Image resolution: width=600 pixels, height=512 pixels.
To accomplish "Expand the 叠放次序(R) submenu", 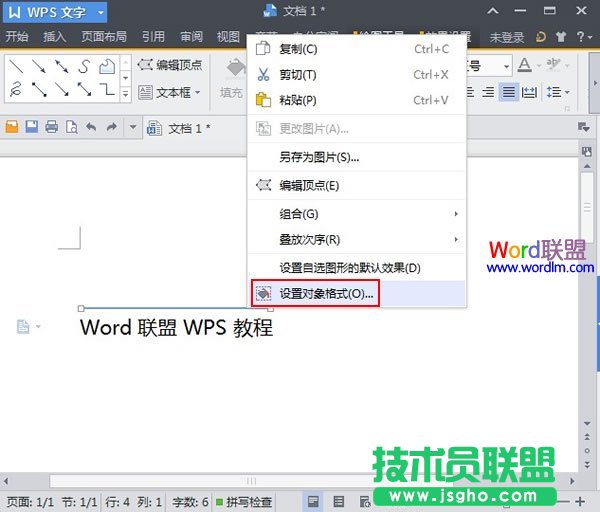I will (x=456, y=240).
